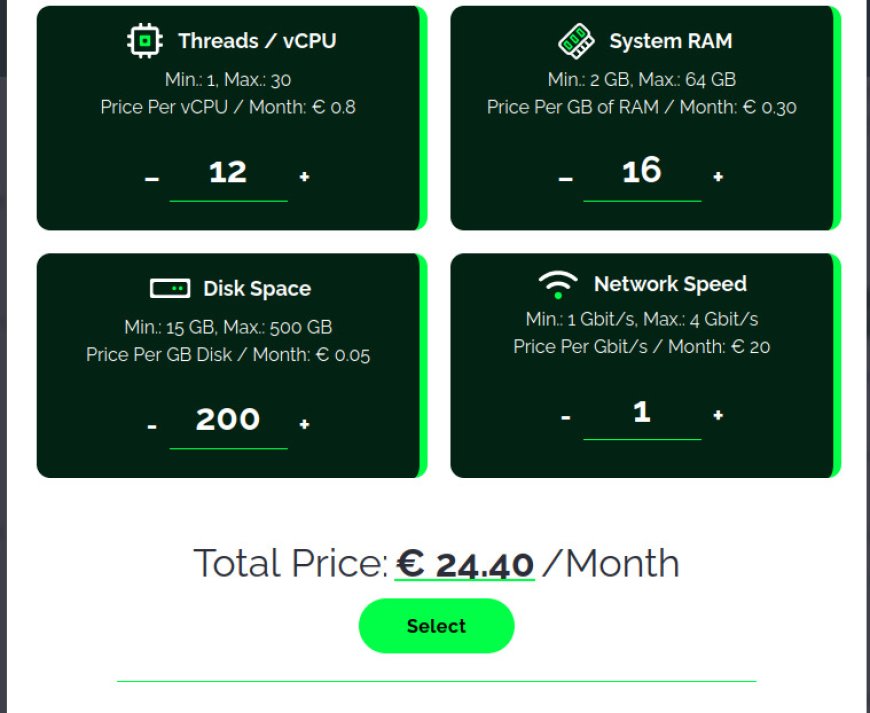Click the RAM module icon
This screenshot has width=870, height=713.
[576, 41]
